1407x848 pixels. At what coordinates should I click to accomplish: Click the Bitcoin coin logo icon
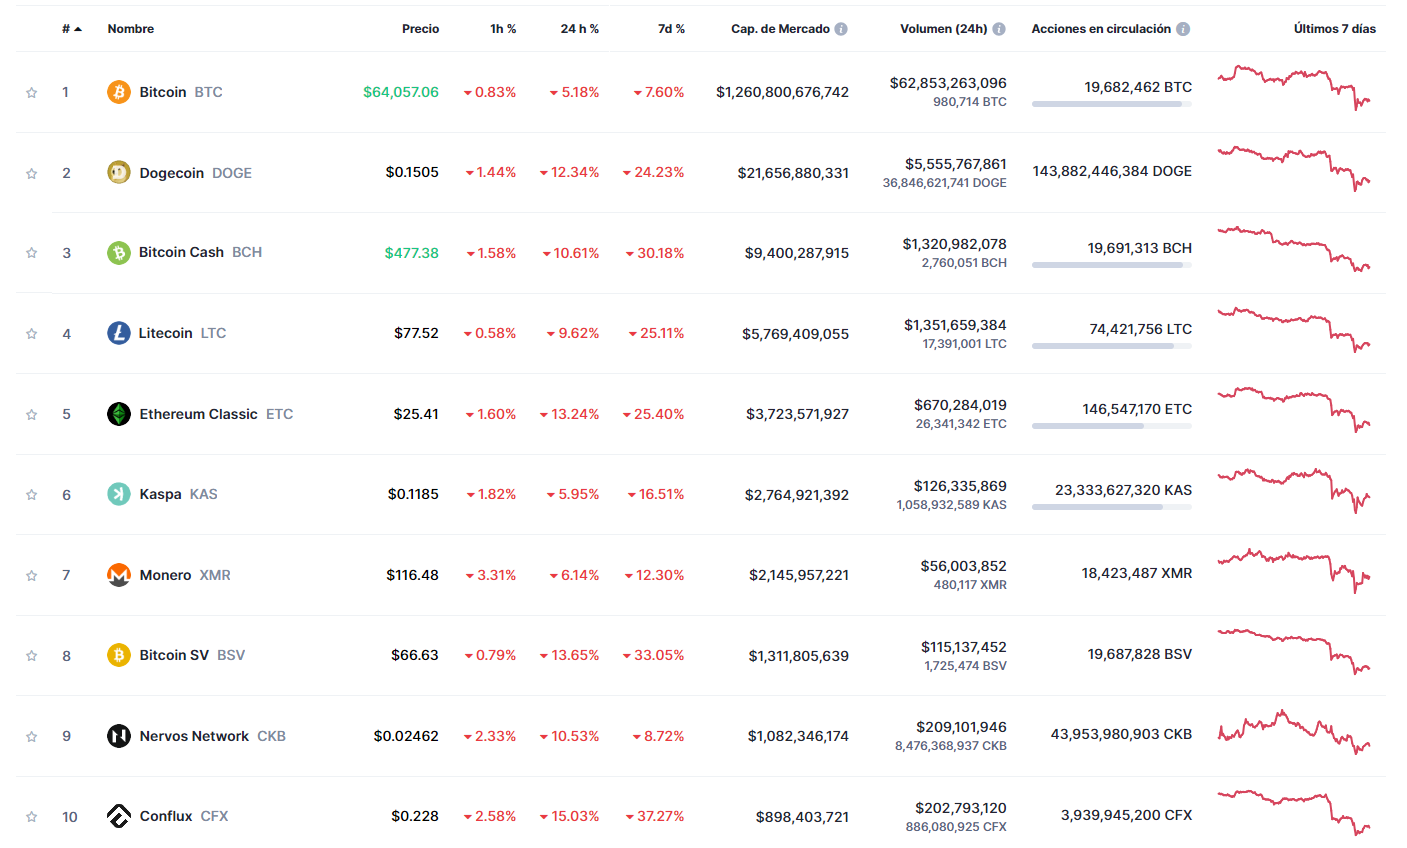pyautogui.click(x=119, y=92)
